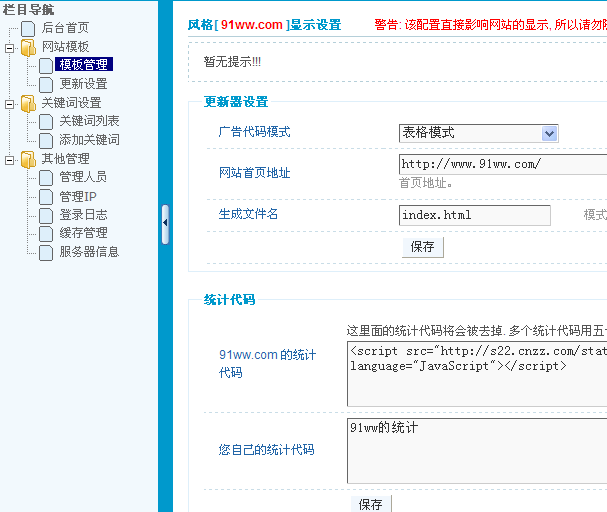The image size is (607, 512).
Task: Open 服务器信息
Action: (89, 252)
